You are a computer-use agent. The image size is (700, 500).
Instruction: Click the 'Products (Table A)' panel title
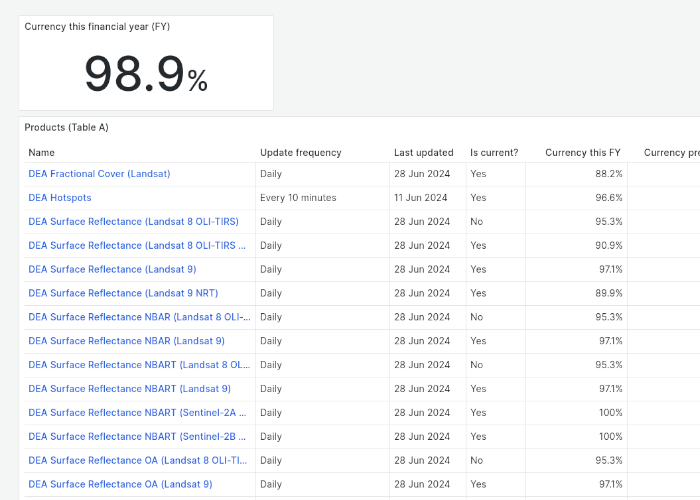67,128
